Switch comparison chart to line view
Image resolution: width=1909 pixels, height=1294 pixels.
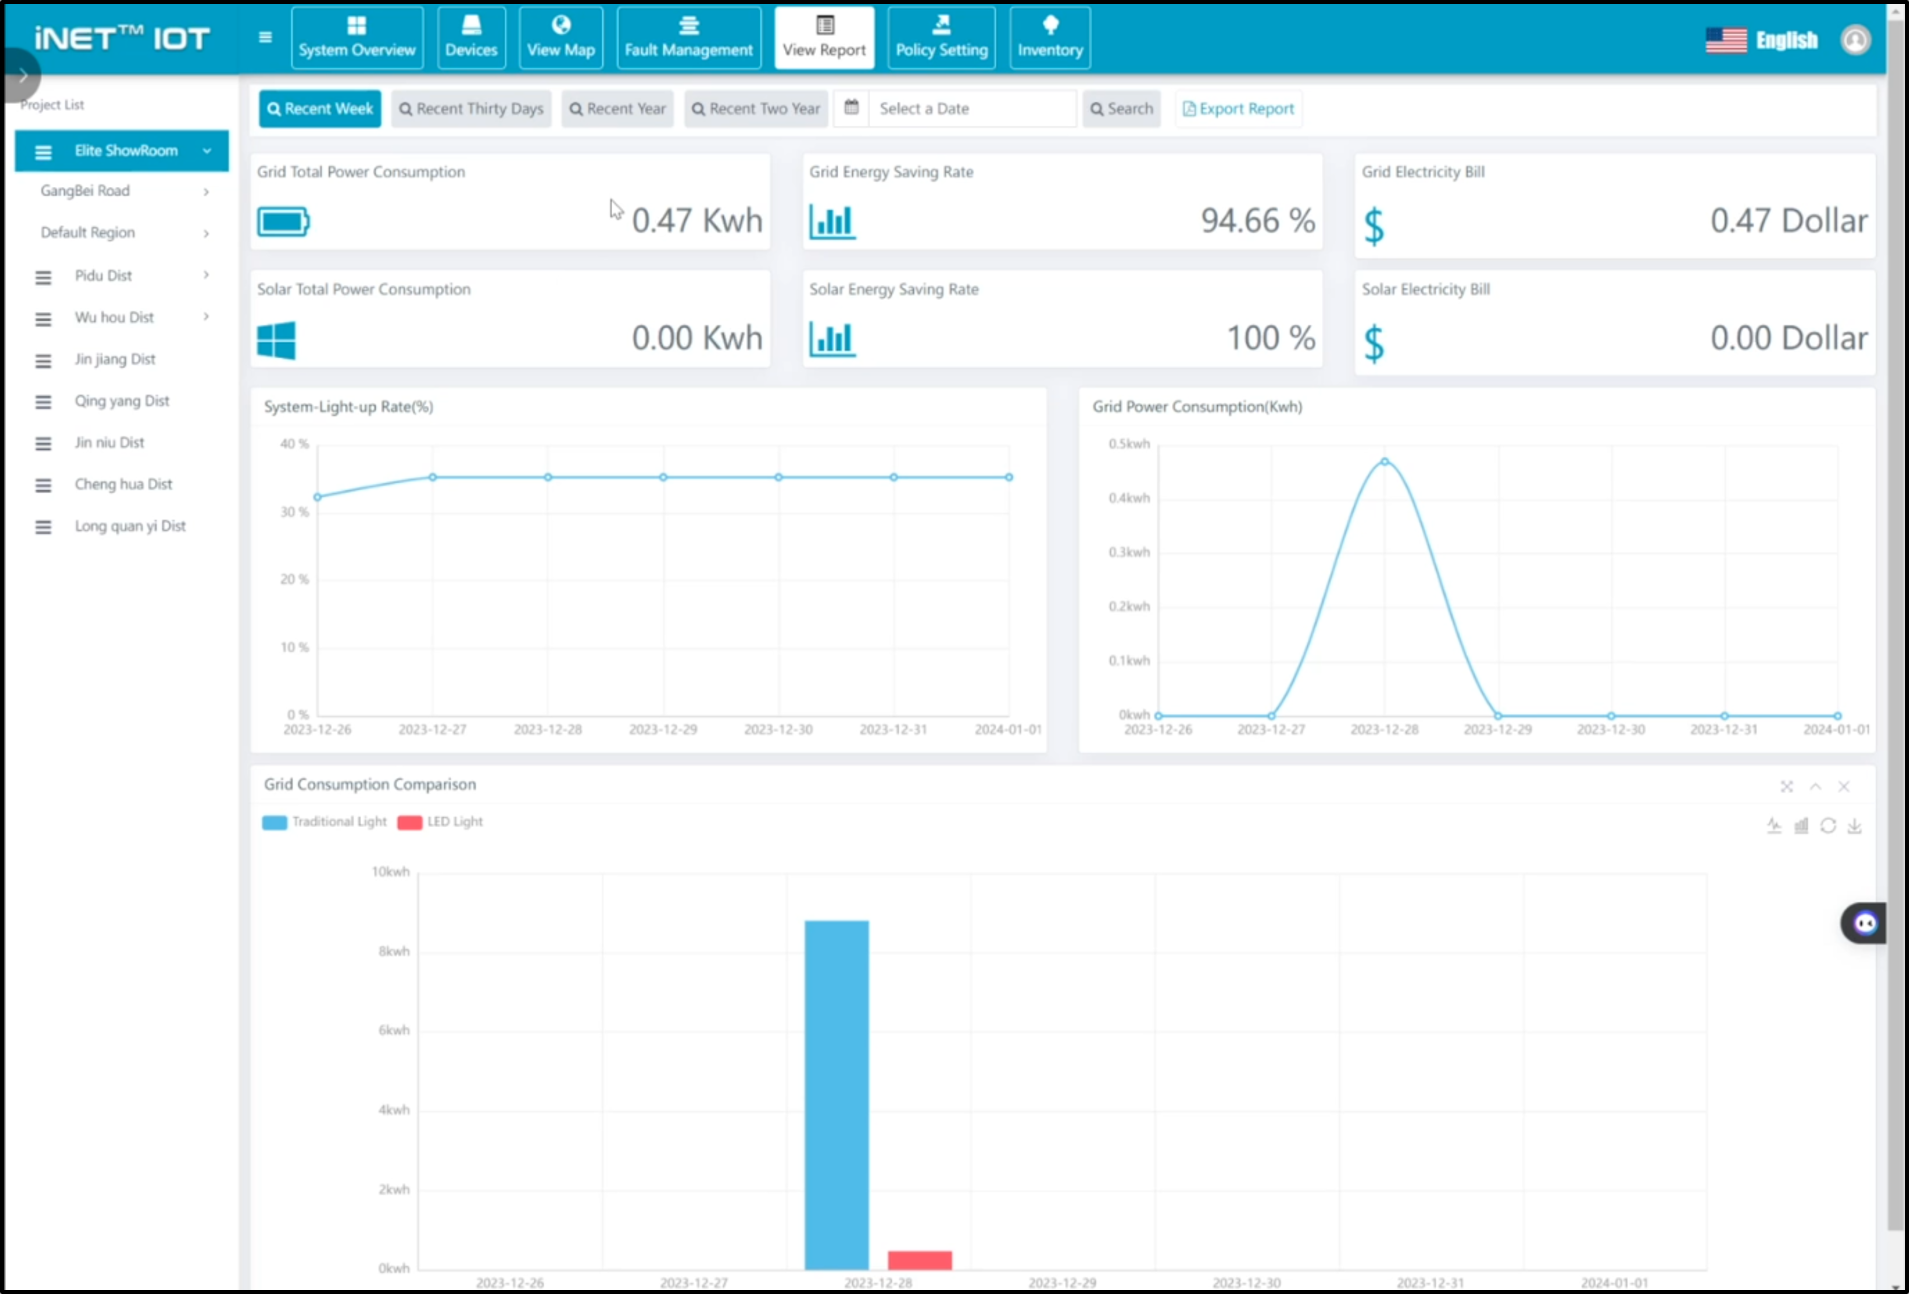pos(1774,826)
